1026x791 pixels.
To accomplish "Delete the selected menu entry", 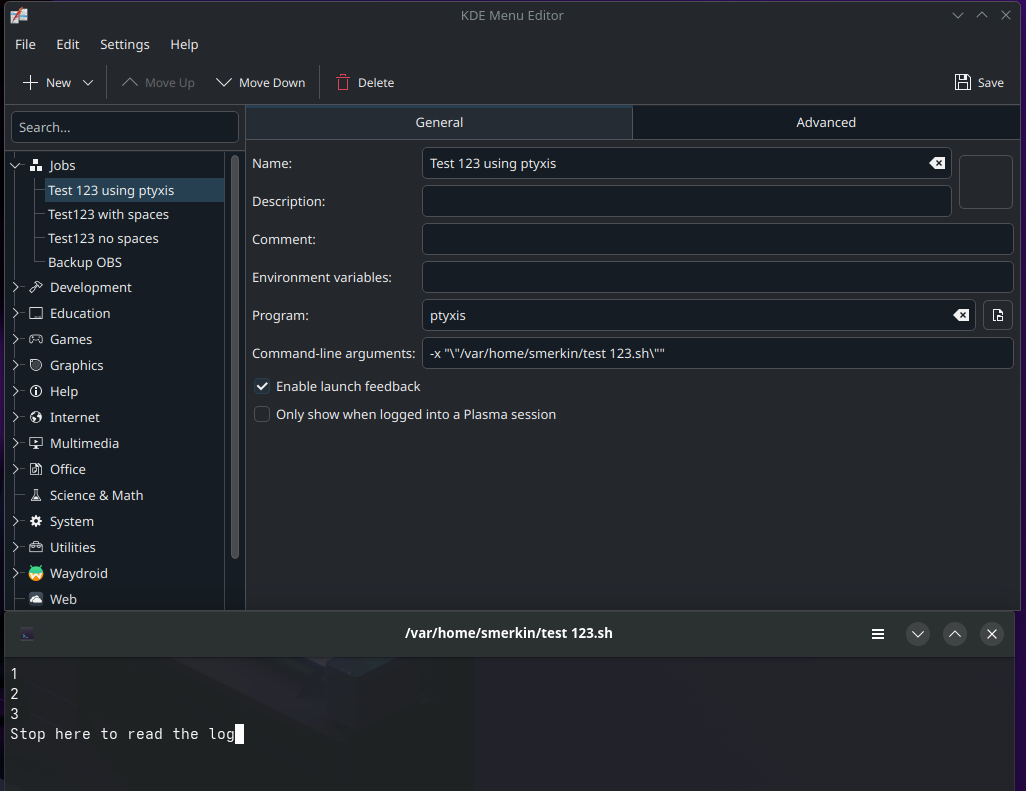I will click(x=364, y=82).
